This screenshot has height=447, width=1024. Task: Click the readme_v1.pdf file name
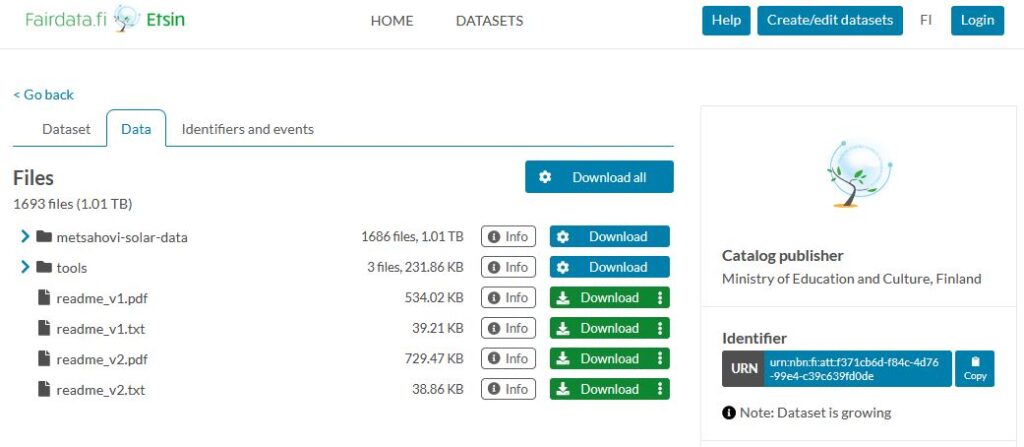[x=101, y=299]
